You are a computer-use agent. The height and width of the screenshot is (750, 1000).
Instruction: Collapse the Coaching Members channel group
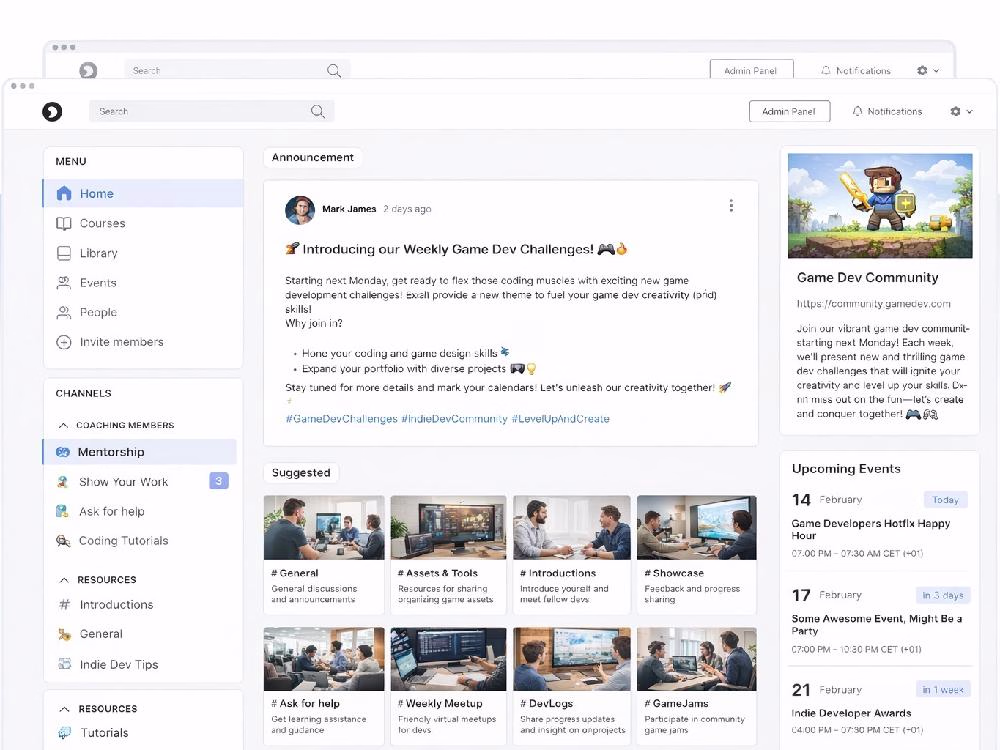pyautogui.click(x=63, y=425)
